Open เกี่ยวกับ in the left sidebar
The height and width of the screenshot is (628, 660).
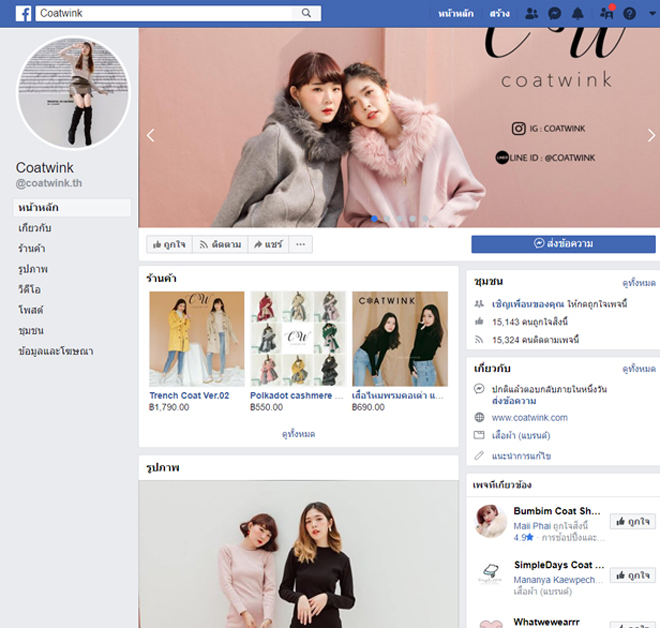35,228
